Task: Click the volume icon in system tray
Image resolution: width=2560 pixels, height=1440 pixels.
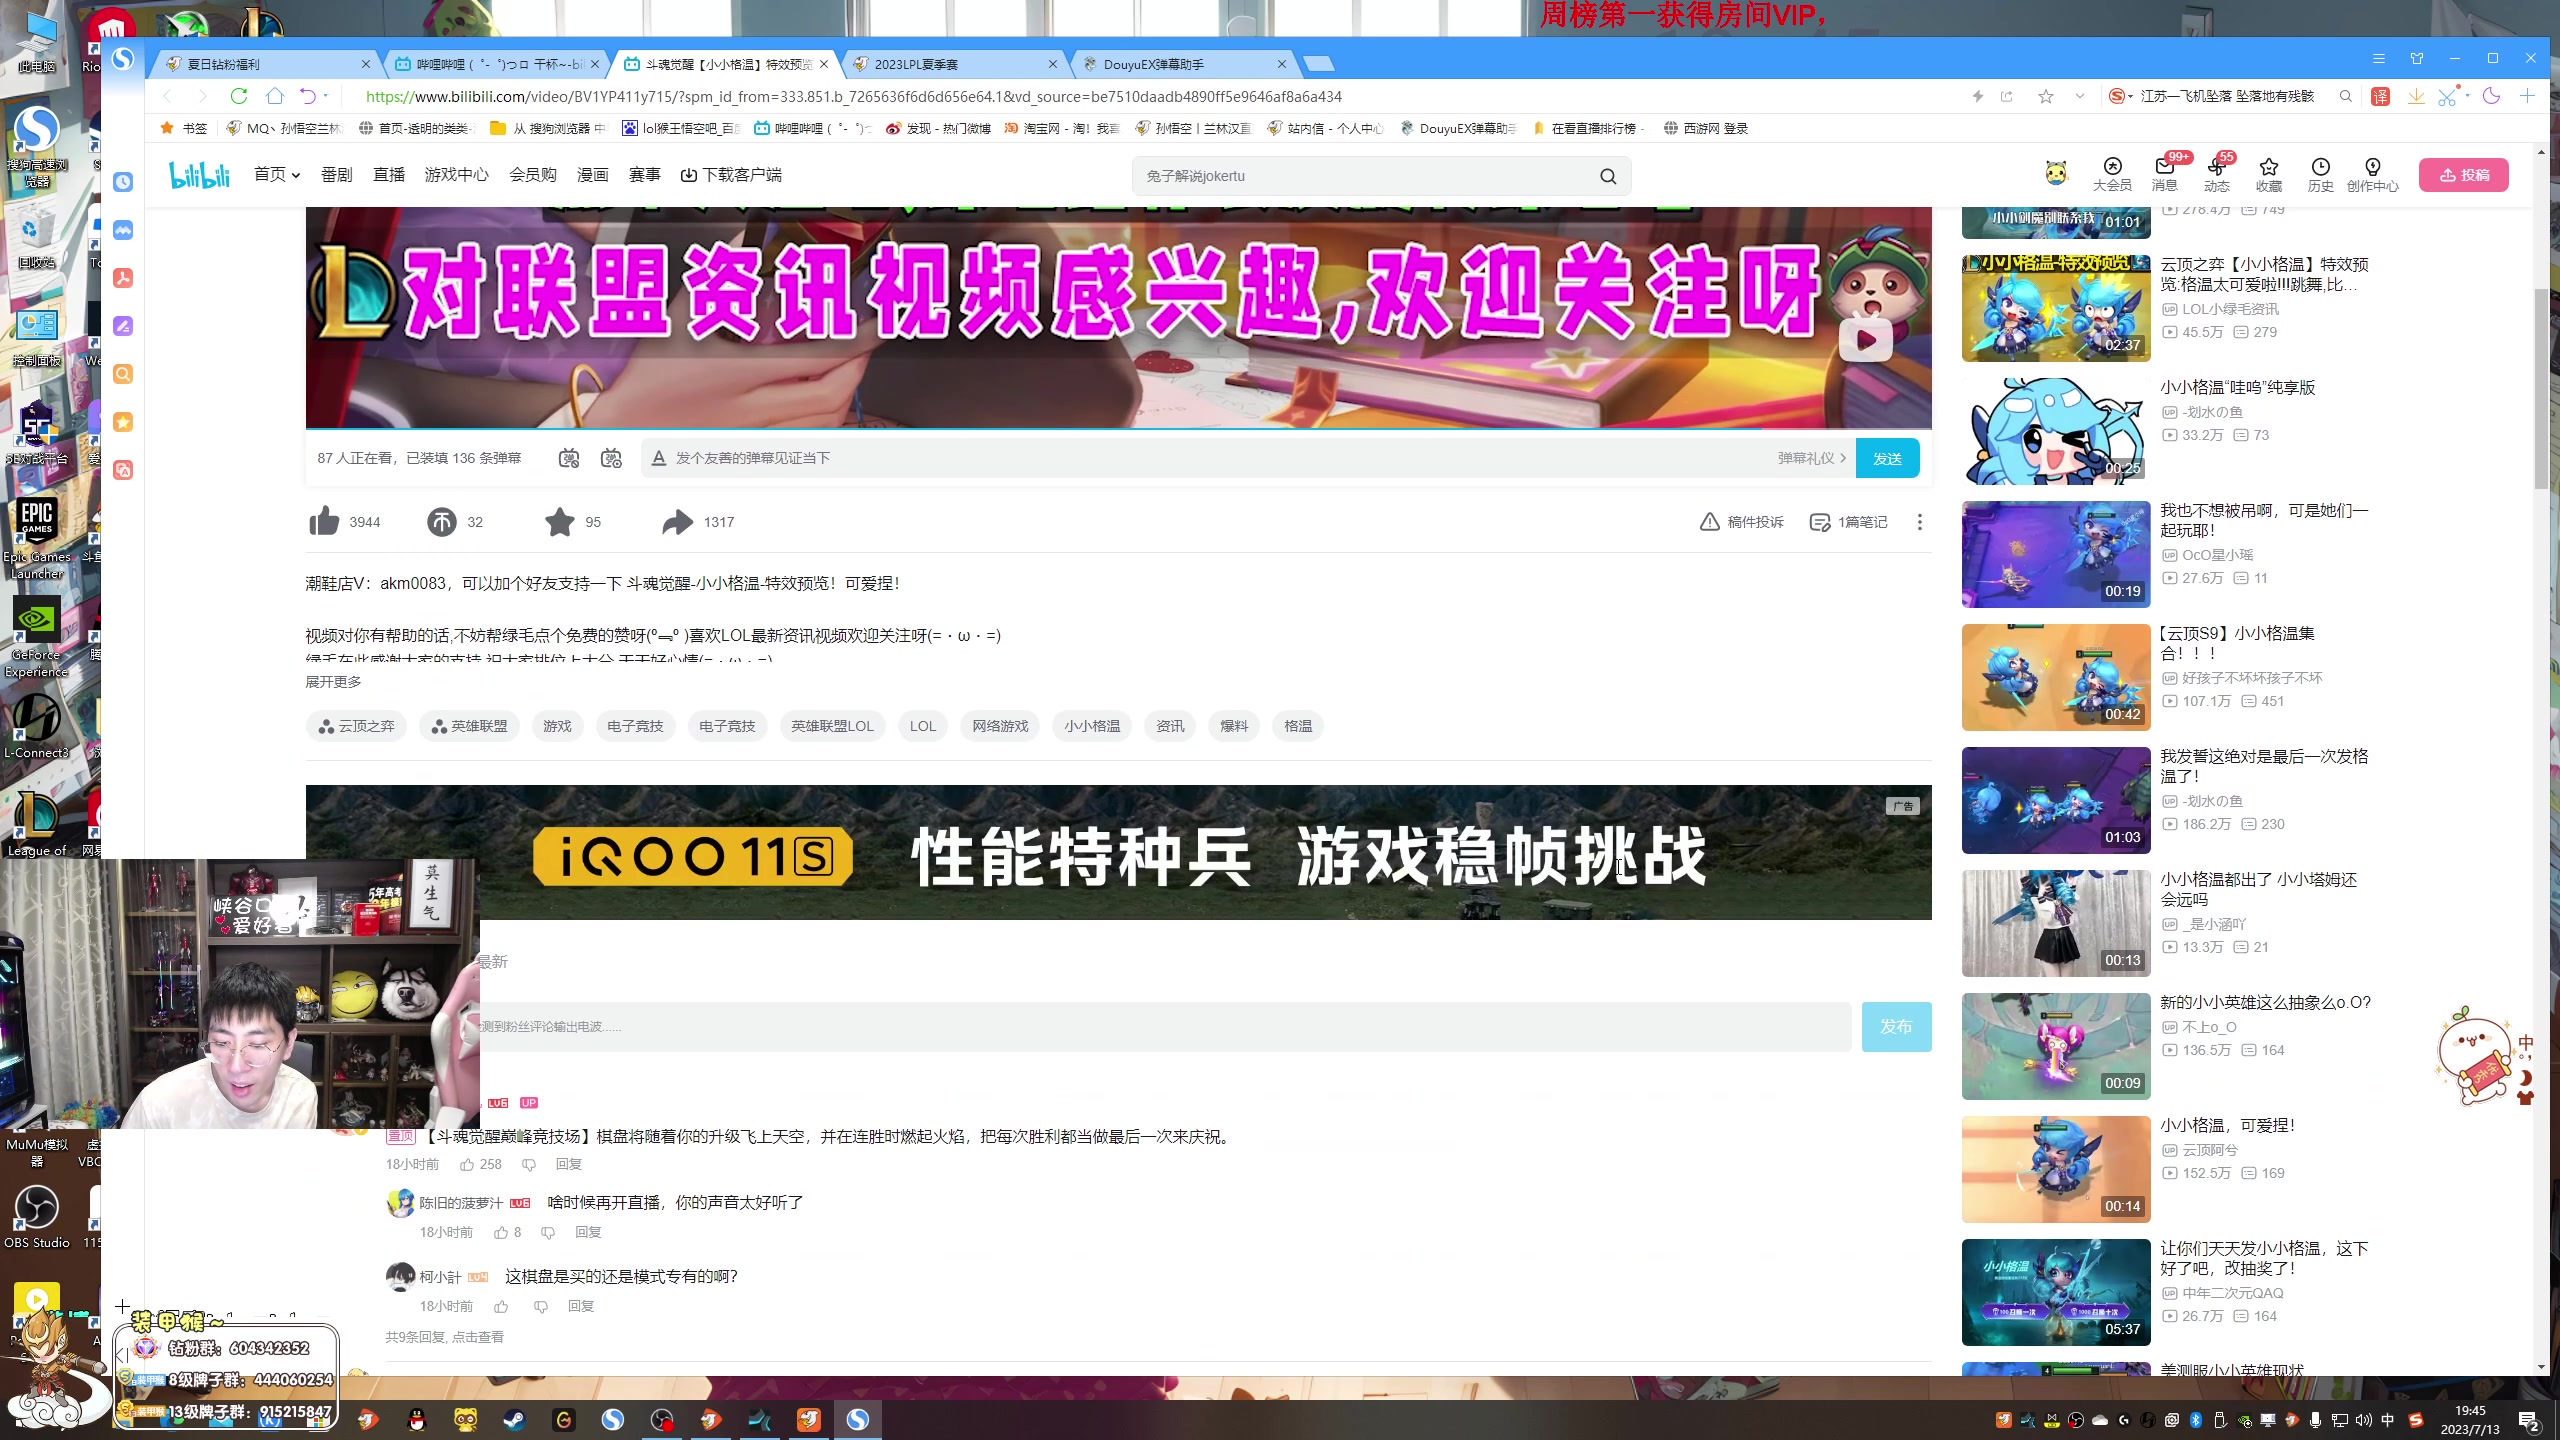Action: [x=2364, y=1420]
